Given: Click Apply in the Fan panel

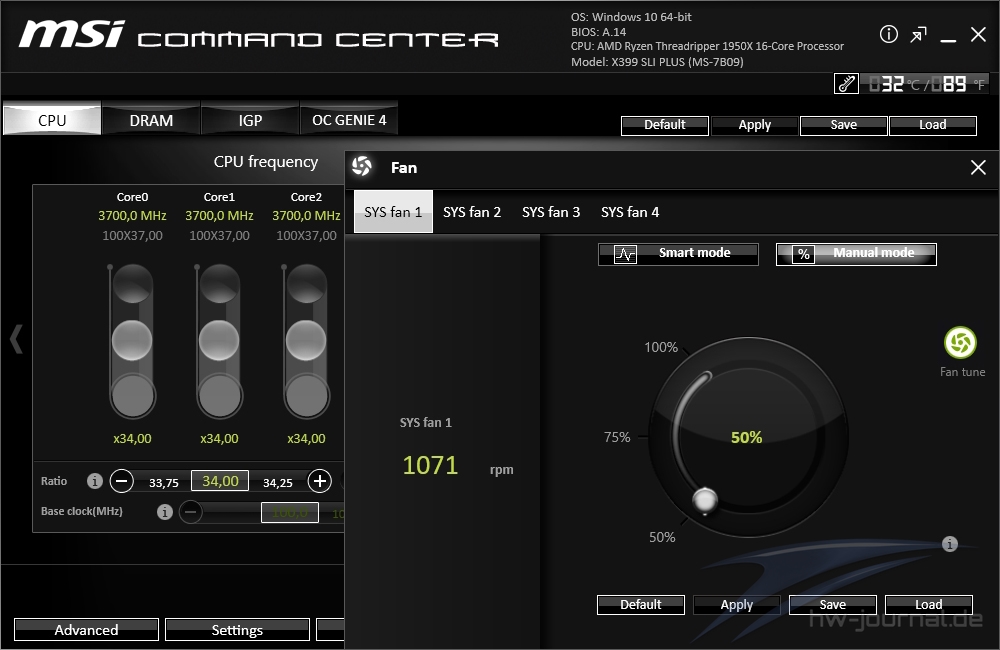Looking at the screenshot, I should (737, 605).
